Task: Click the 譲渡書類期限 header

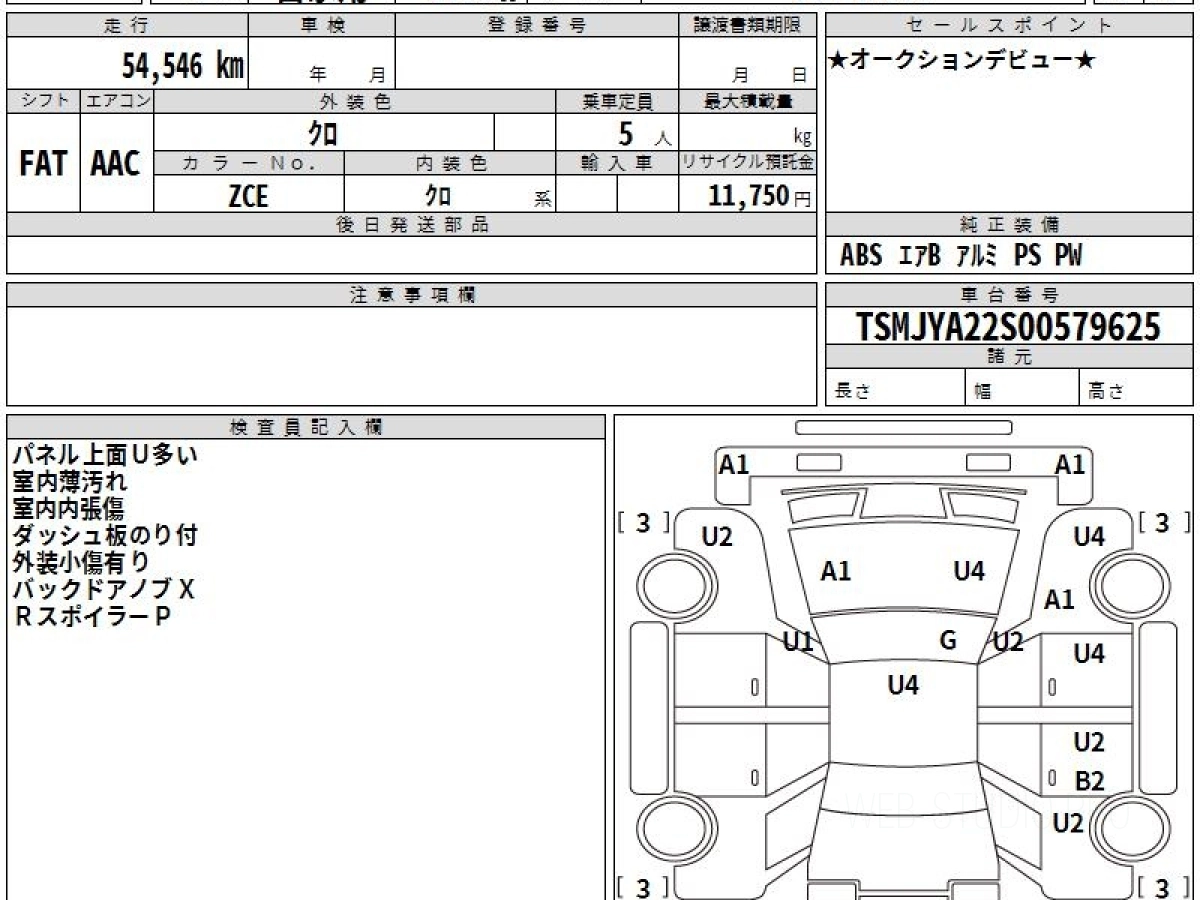Action: [748, 26]
